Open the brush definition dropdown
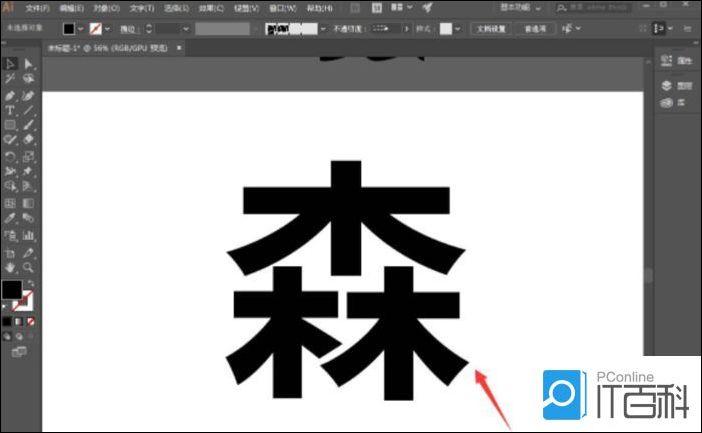This screenshot has width=702, height=433. [x=323, y=29]
